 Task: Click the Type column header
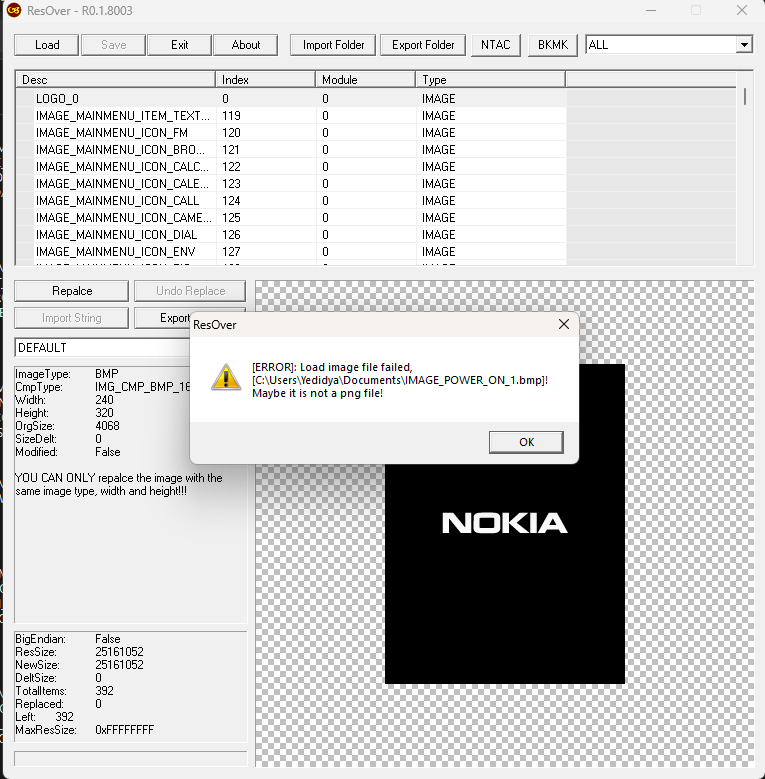click(490, 80)
